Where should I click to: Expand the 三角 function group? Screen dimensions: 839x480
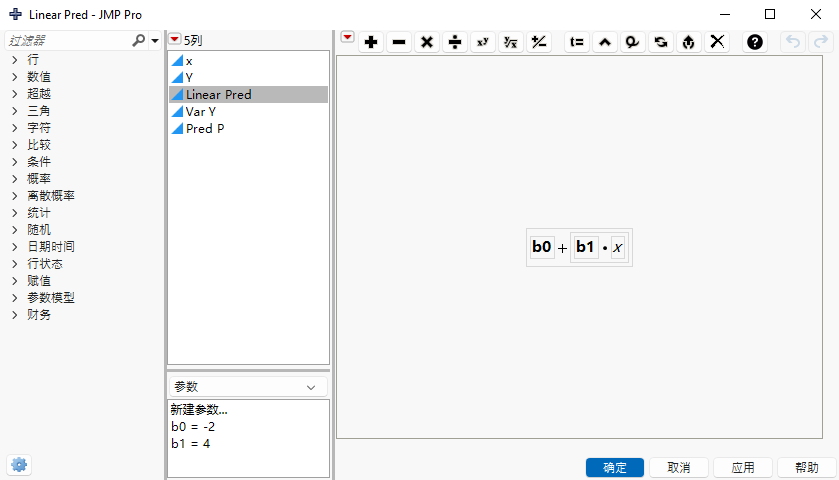pyautogui.click(x=15, y=111)
